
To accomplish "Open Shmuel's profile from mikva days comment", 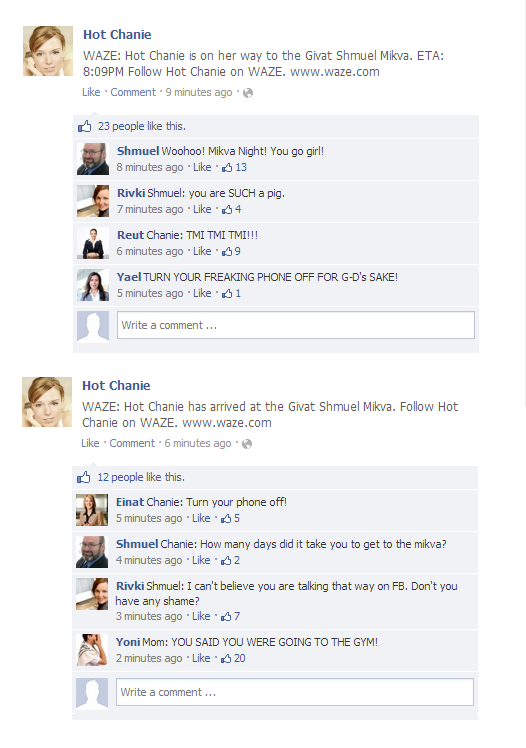I will click(x=137, y=544).
